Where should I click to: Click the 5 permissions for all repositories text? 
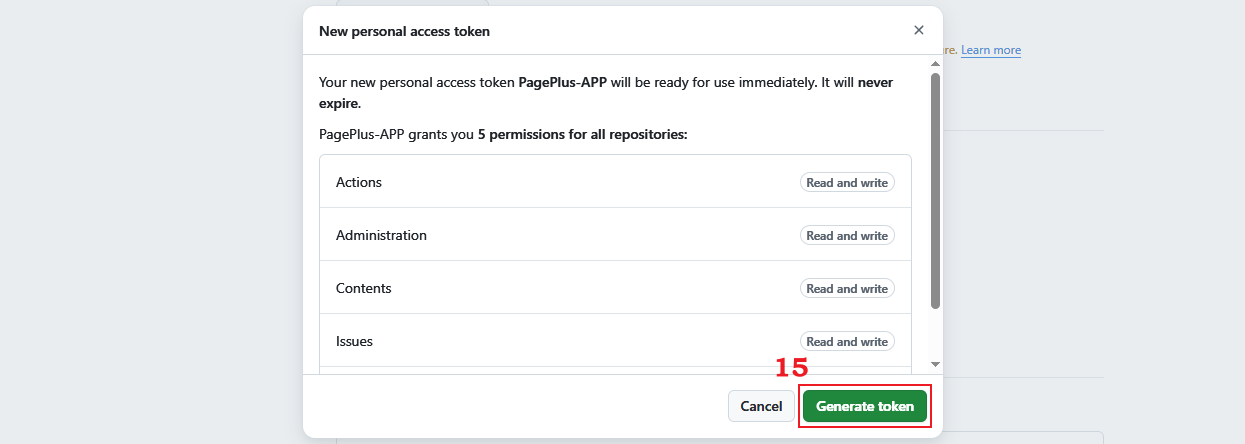[x=582, y=134]
